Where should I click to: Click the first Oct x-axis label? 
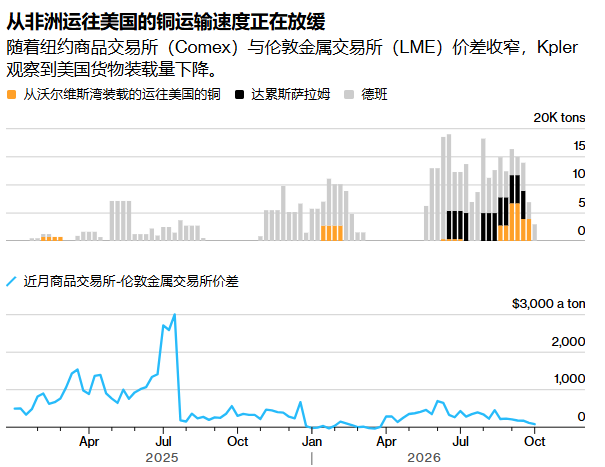tap(238, 441)
